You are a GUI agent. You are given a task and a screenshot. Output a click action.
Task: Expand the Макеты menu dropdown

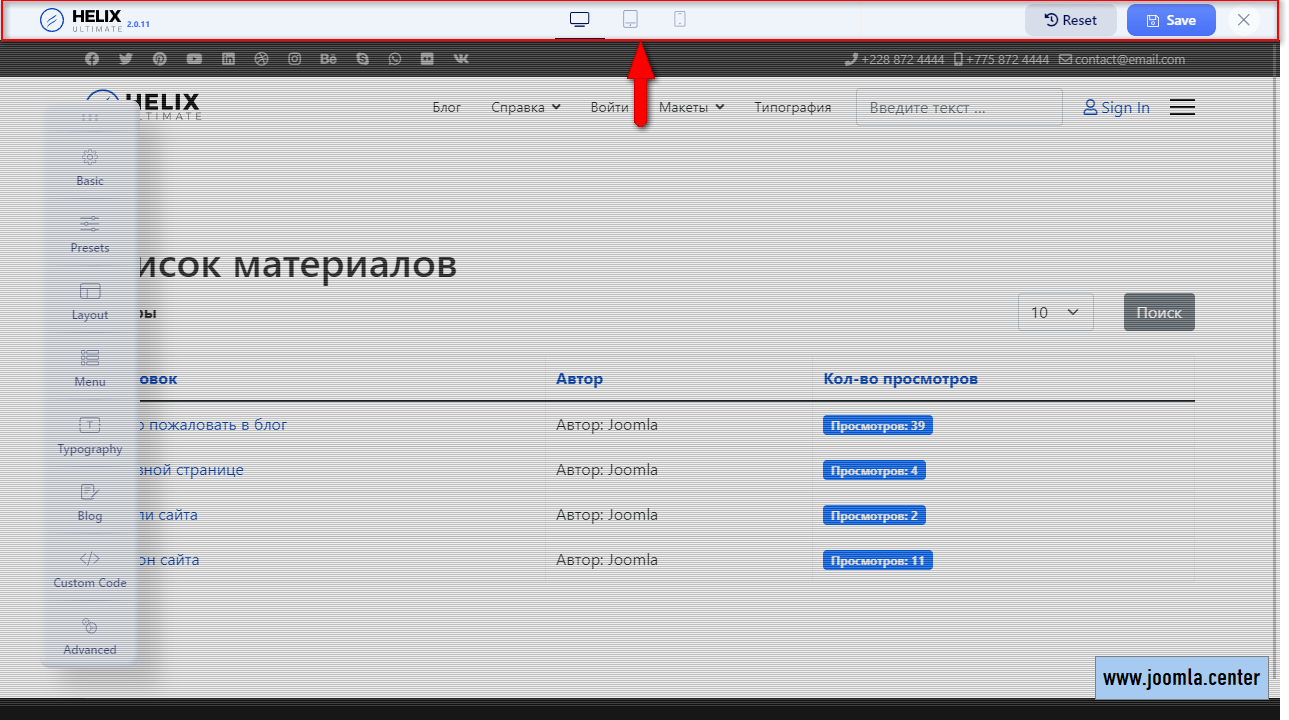[x=691, y=107]
